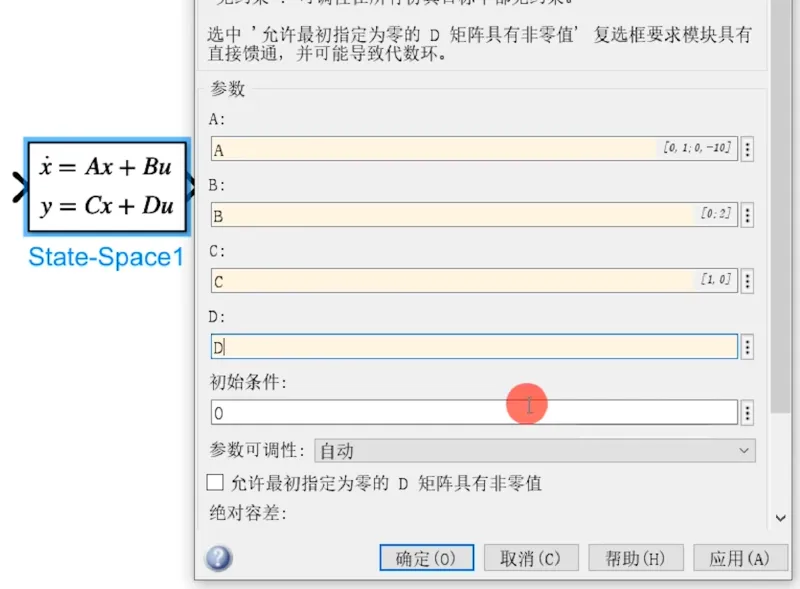Click the 取消(C) button
This screenshot has width=800, height=589.
click(531, 557)
